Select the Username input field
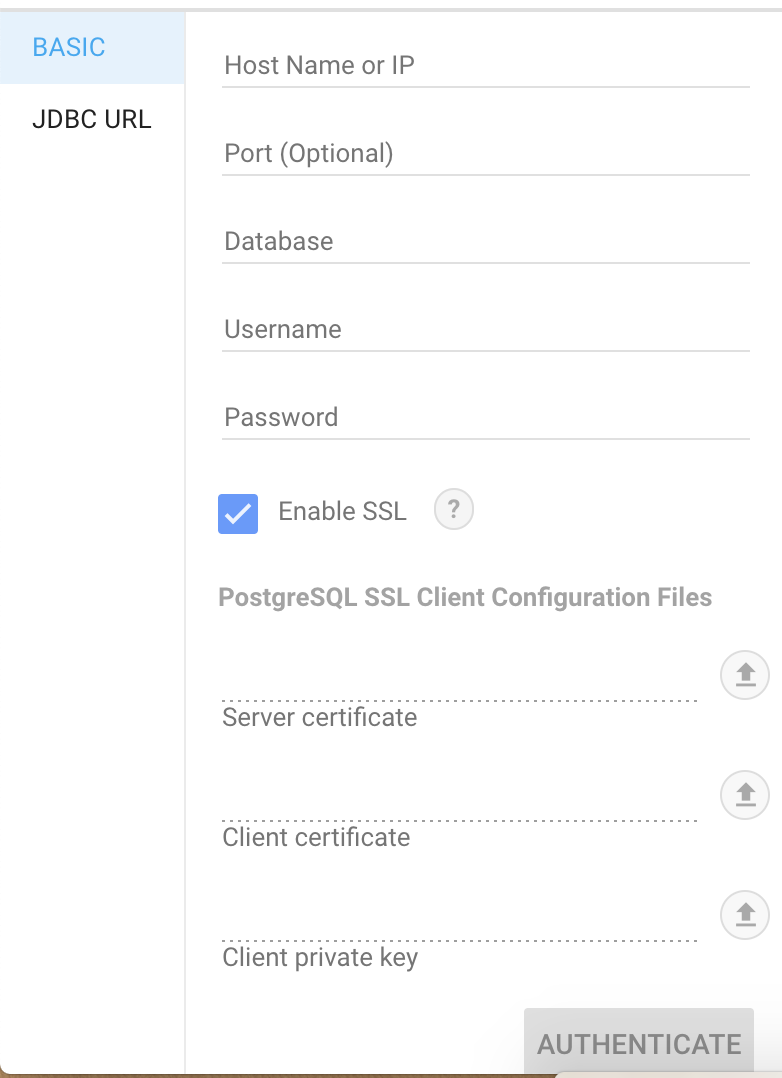Viewport: 782px width, 1078px height. 486,330
